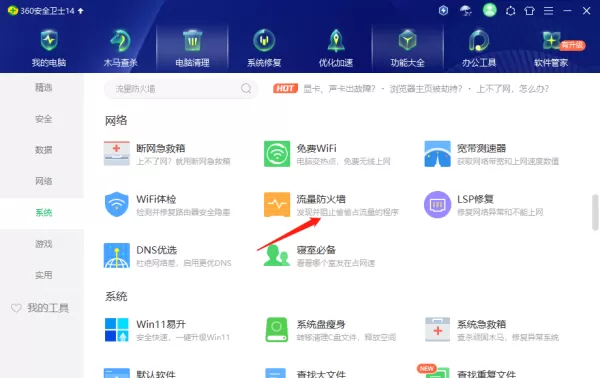
Task: Click 流量防火墙 search field
Action: [181, 89]
